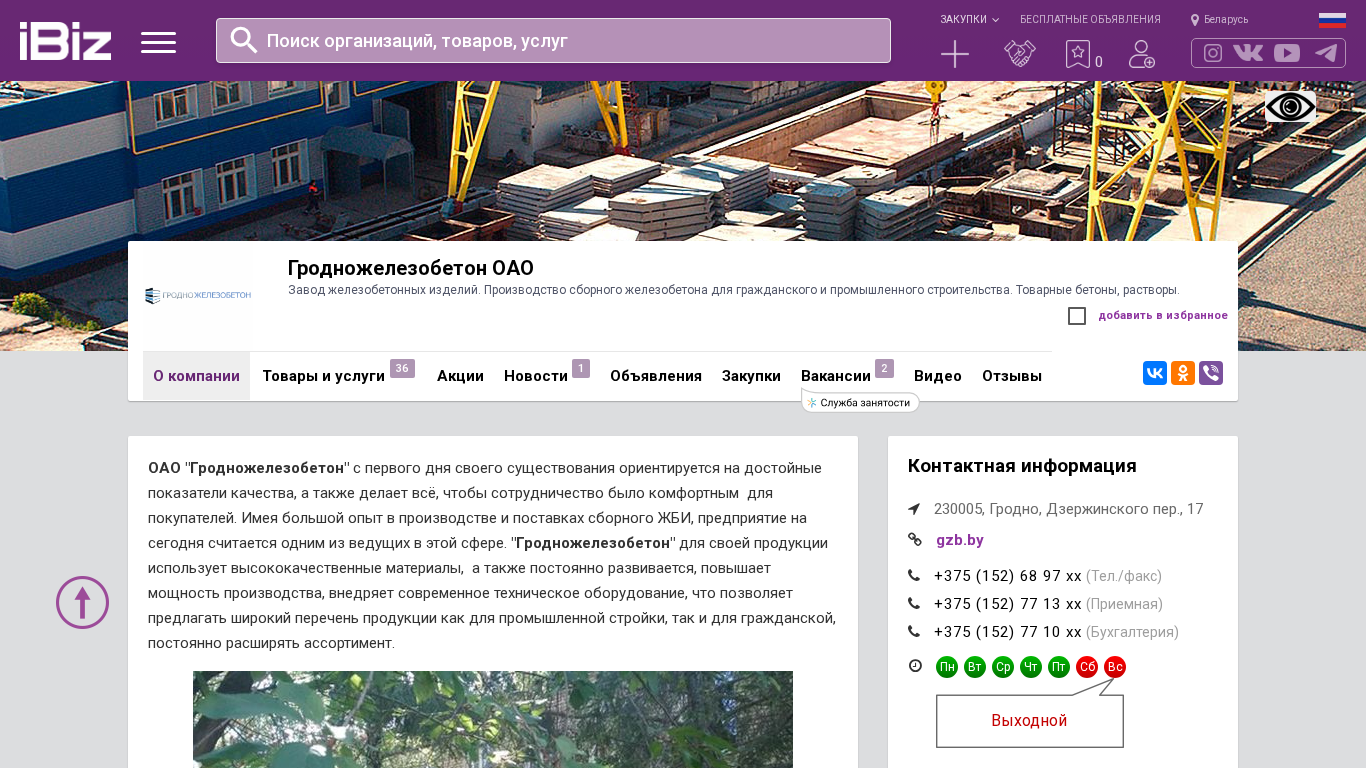Image resolution: width=1366 pixels, height=768 pixels.
Task: Switch to the Объявления tab
Action: click(656, 376)
